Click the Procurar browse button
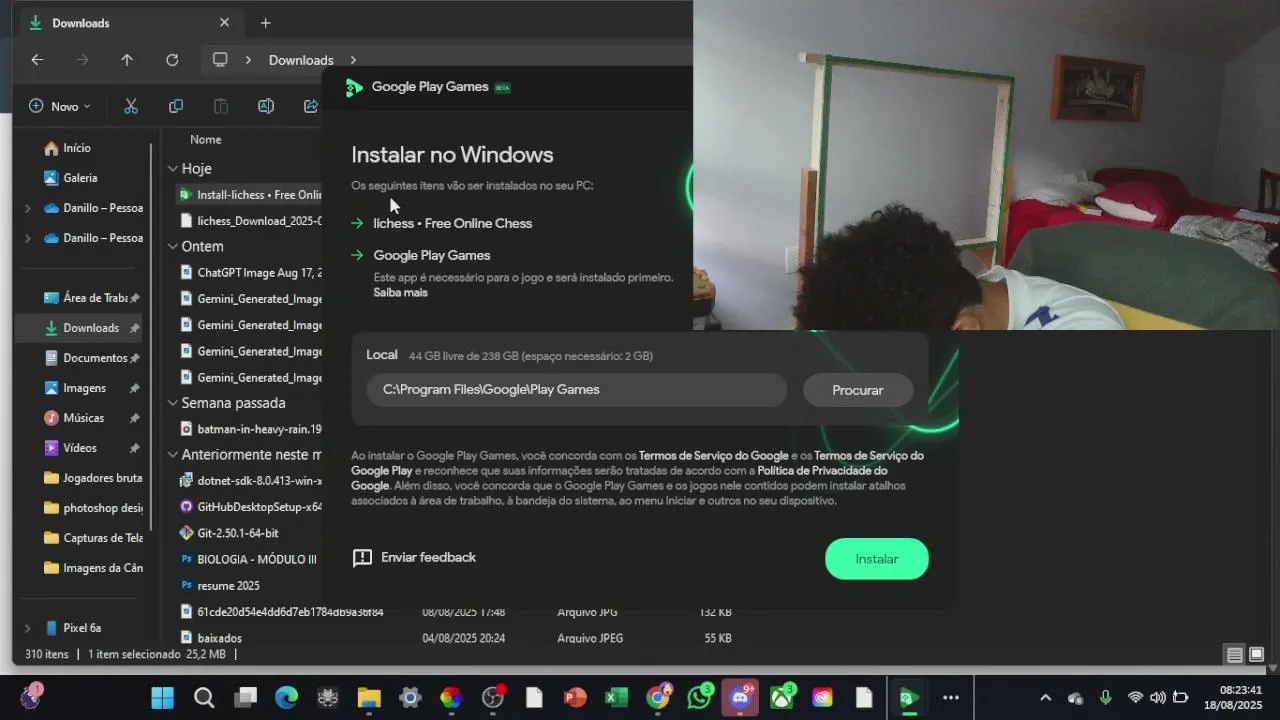The width and height of the screenshot is (1280, 720). pyautogui.click(x=858, y=390)
